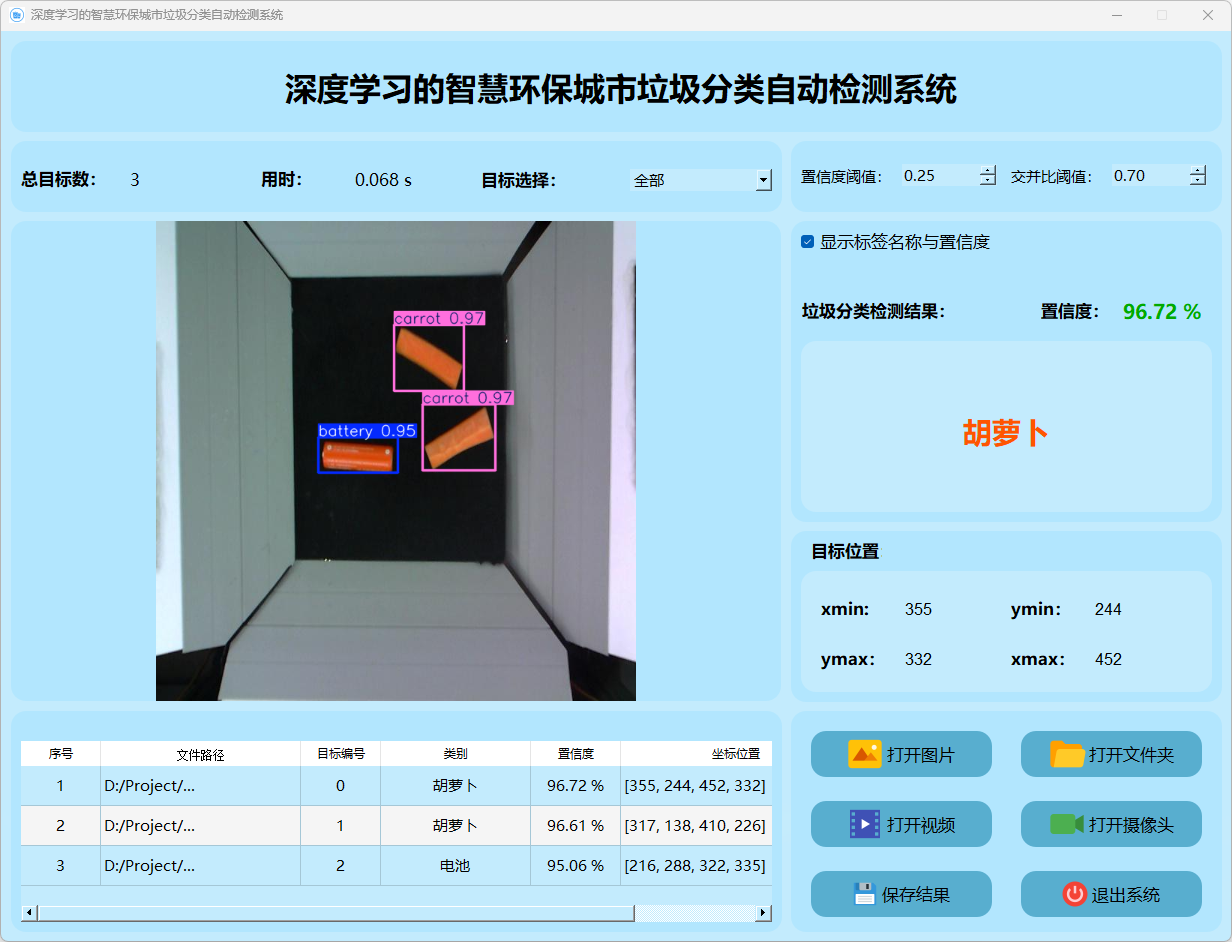Viewport: 1232px width, 942px height.
Task: Select the 坐标位置 column header
Action: pos(696,754)
